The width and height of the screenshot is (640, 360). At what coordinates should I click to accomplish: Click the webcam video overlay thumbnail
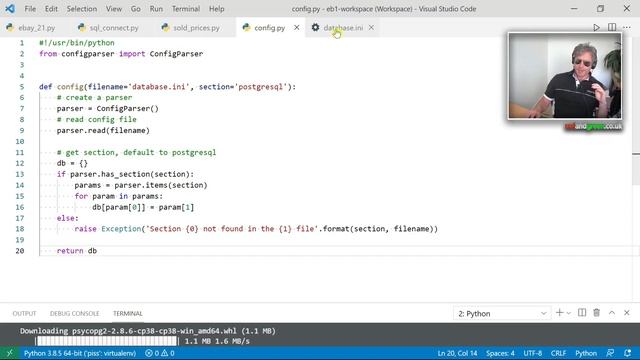click(565, 76)
